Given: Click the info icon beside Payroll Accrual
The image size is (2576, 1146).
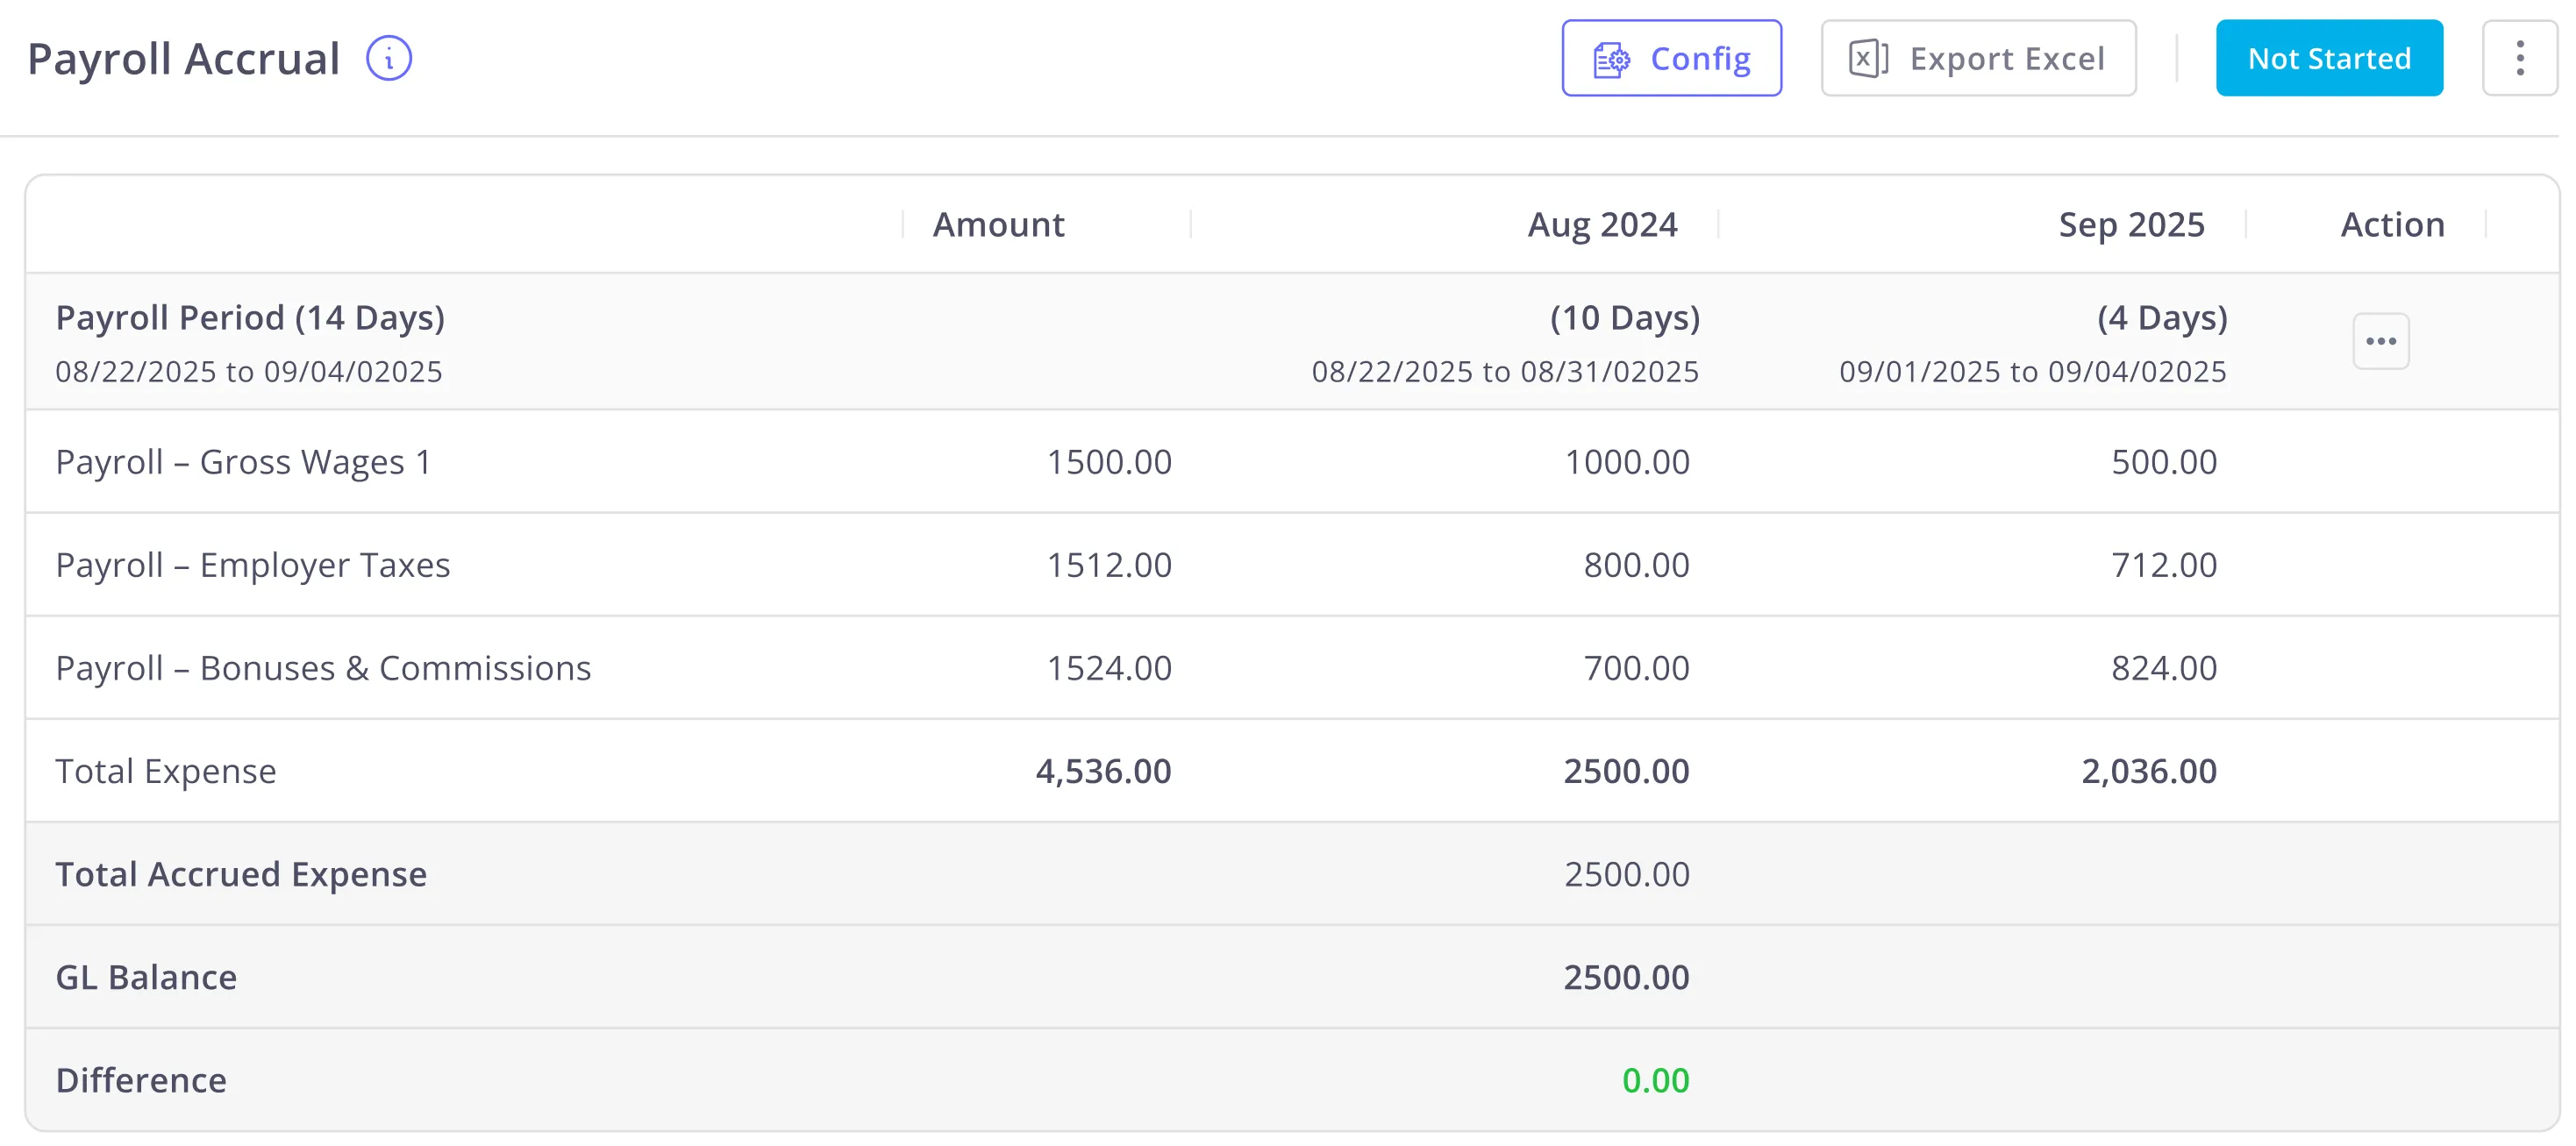Looking at the screenshot, I should pos(389,58).
